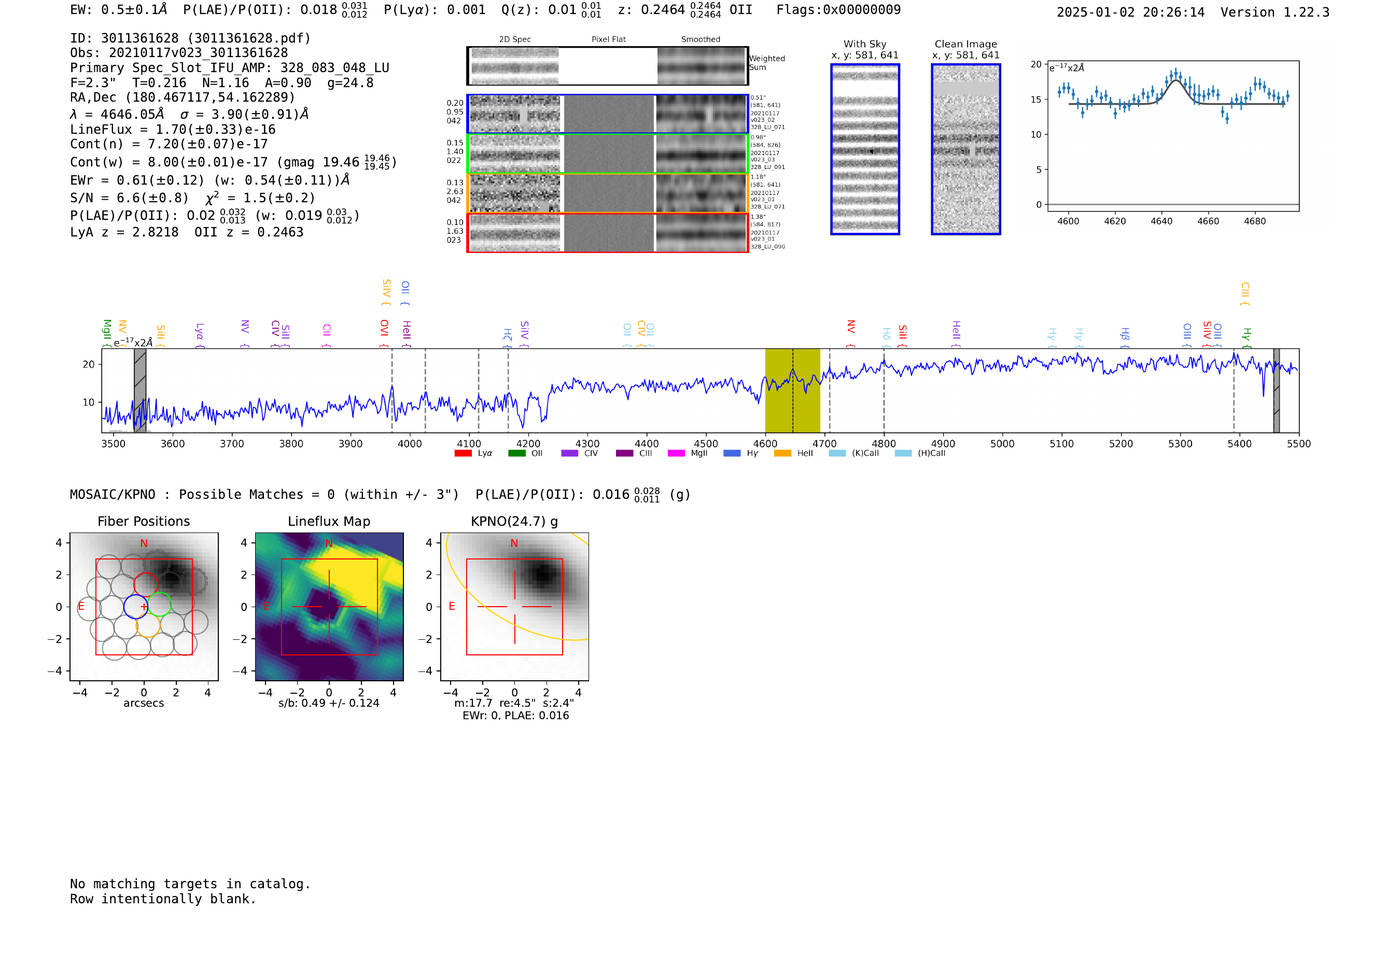
Task: Click the Weighted Sum label
Action: coord(767,63)
